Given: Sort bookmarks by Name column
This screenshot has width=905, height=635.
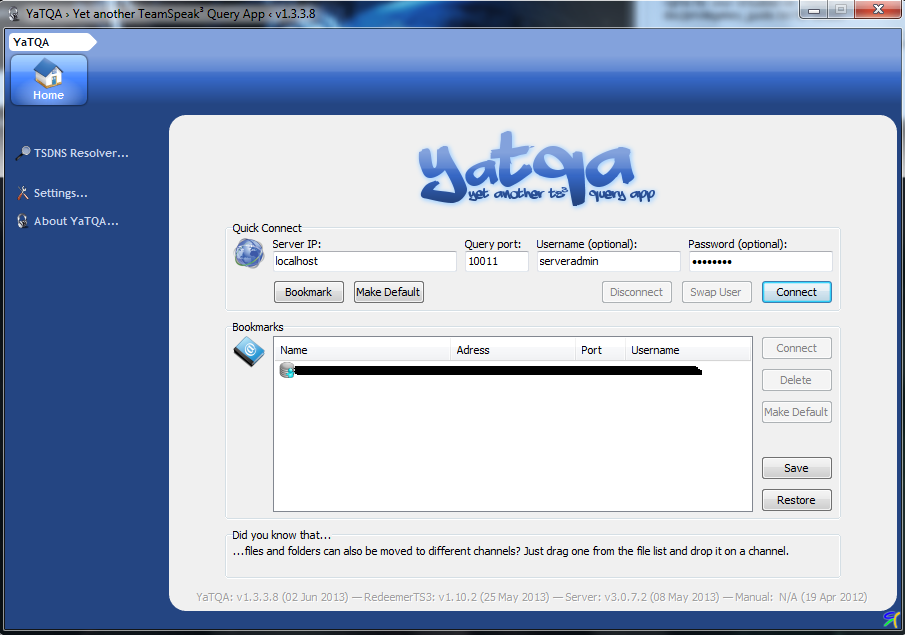Looking at the screenshot, I should coord(362,350).
